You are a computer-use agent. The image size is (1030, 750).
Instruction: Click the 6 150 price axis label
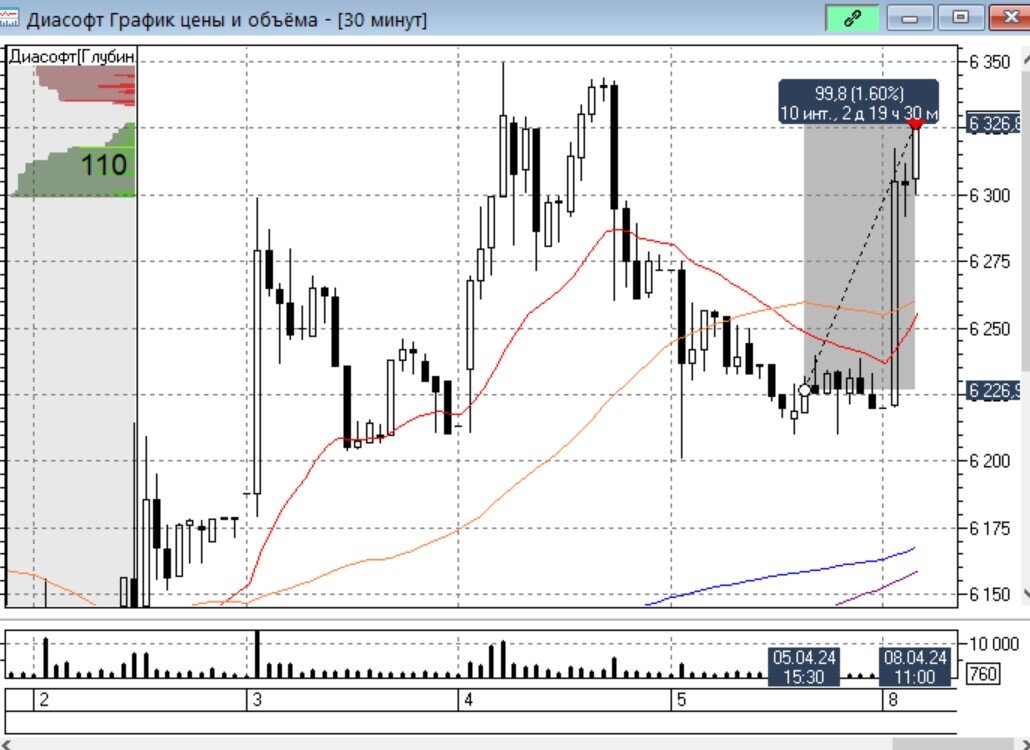click(990, 595)
